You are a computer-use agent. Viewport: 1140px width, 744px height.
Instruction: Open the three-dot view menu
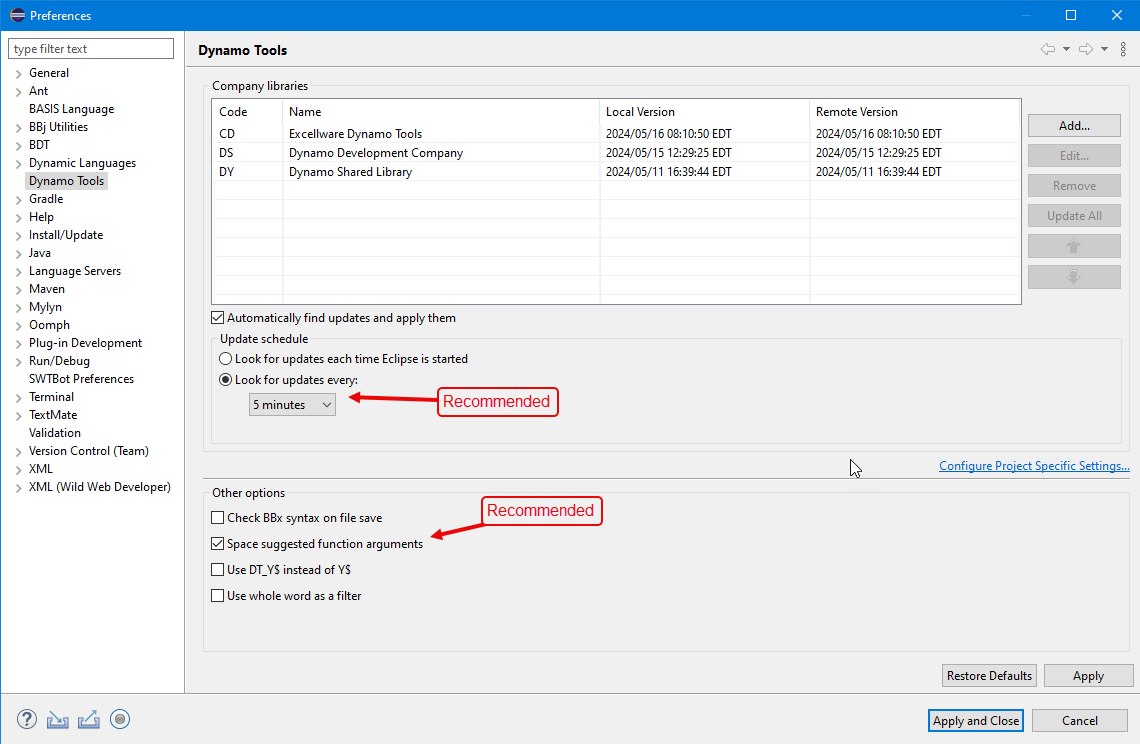(1123, 49)
